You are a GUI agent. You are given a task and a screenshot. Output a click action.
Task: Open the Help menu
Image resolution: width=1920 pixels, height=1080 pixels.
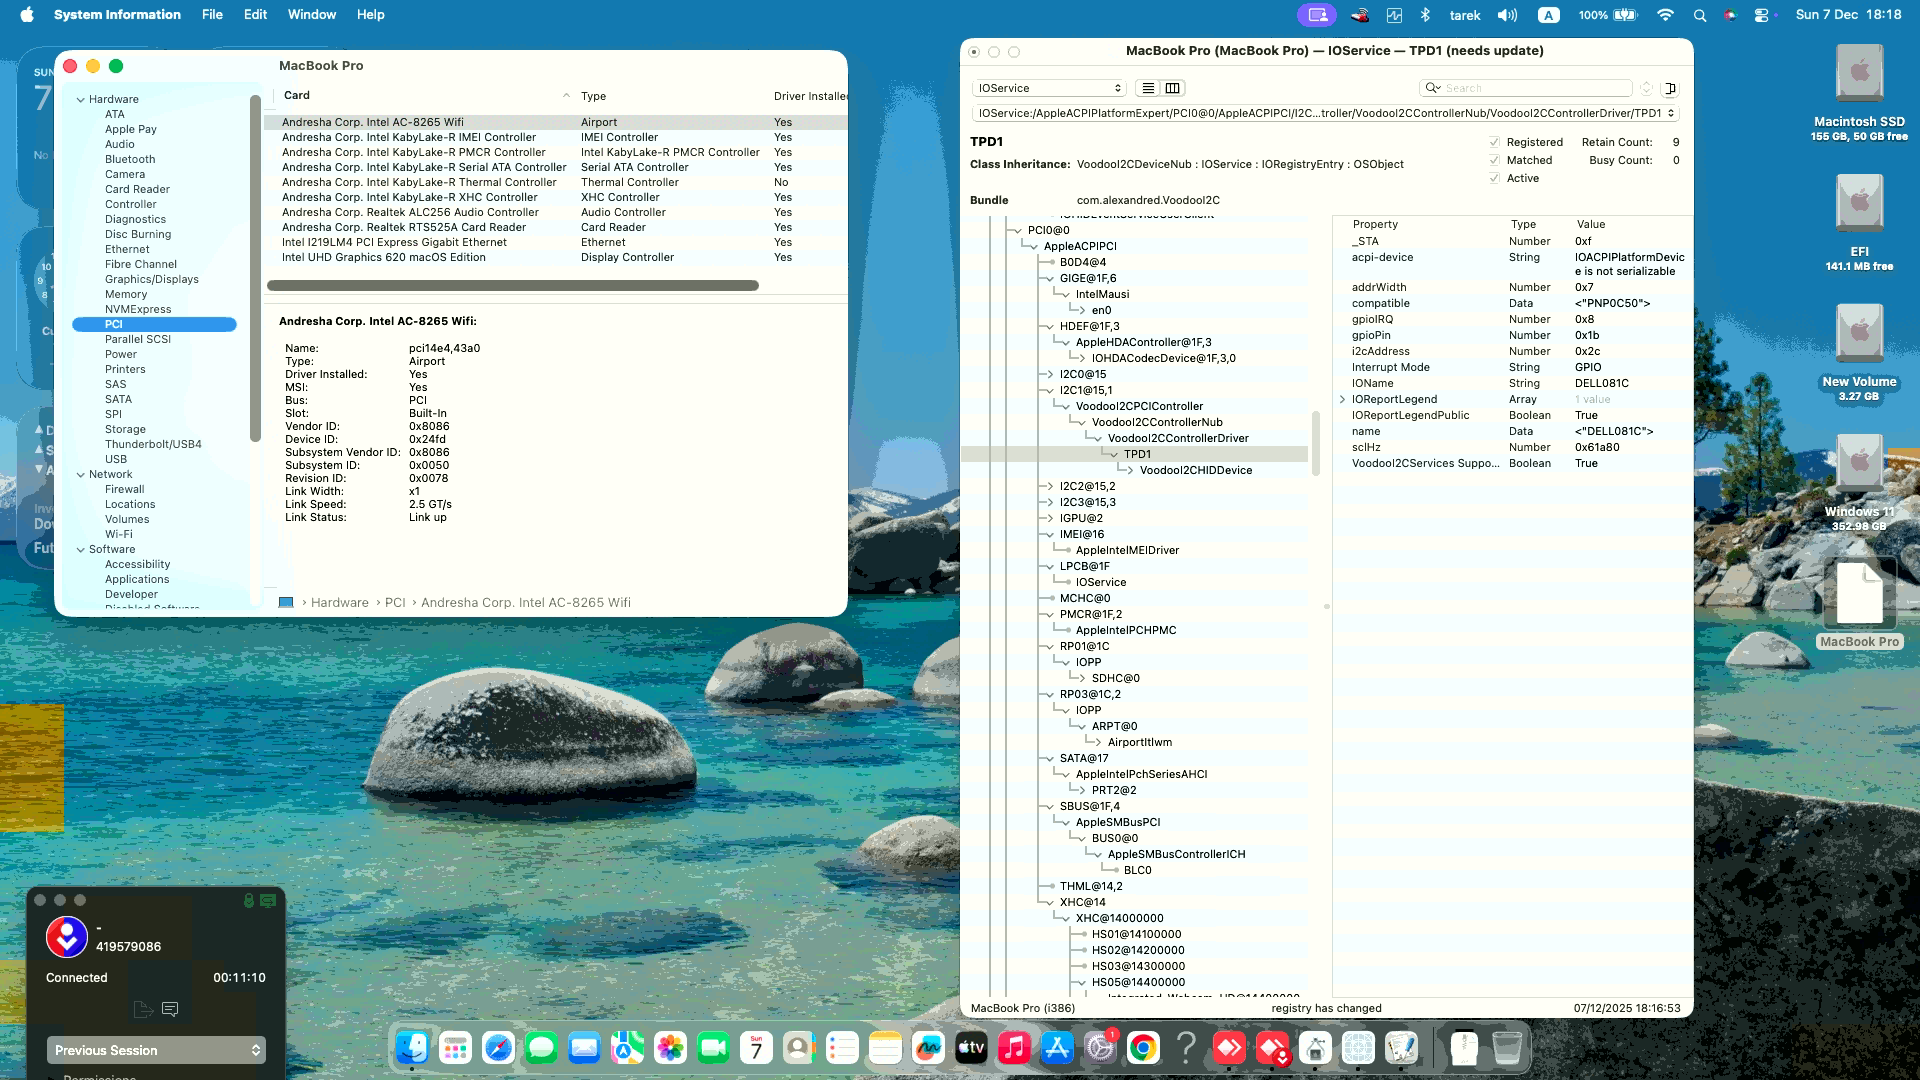coord(370,15)
